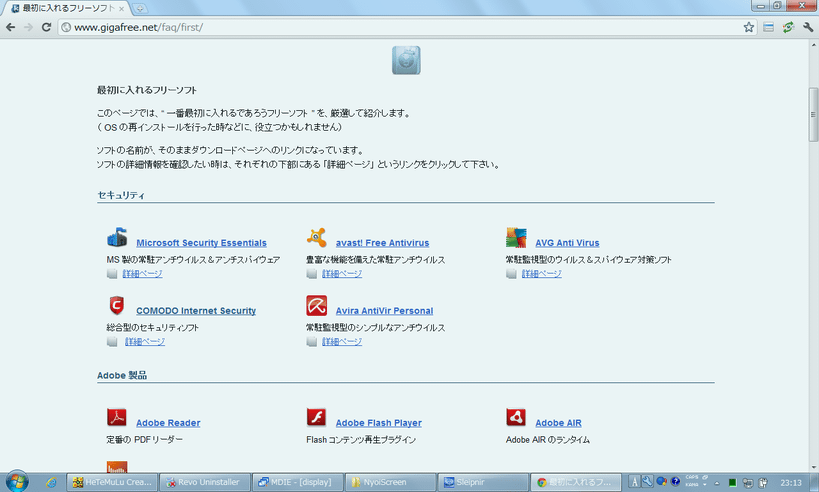The image size is (819, 492).
Task: Select the 最初に入れるフリーソフト browser tab
Action: 68,8
